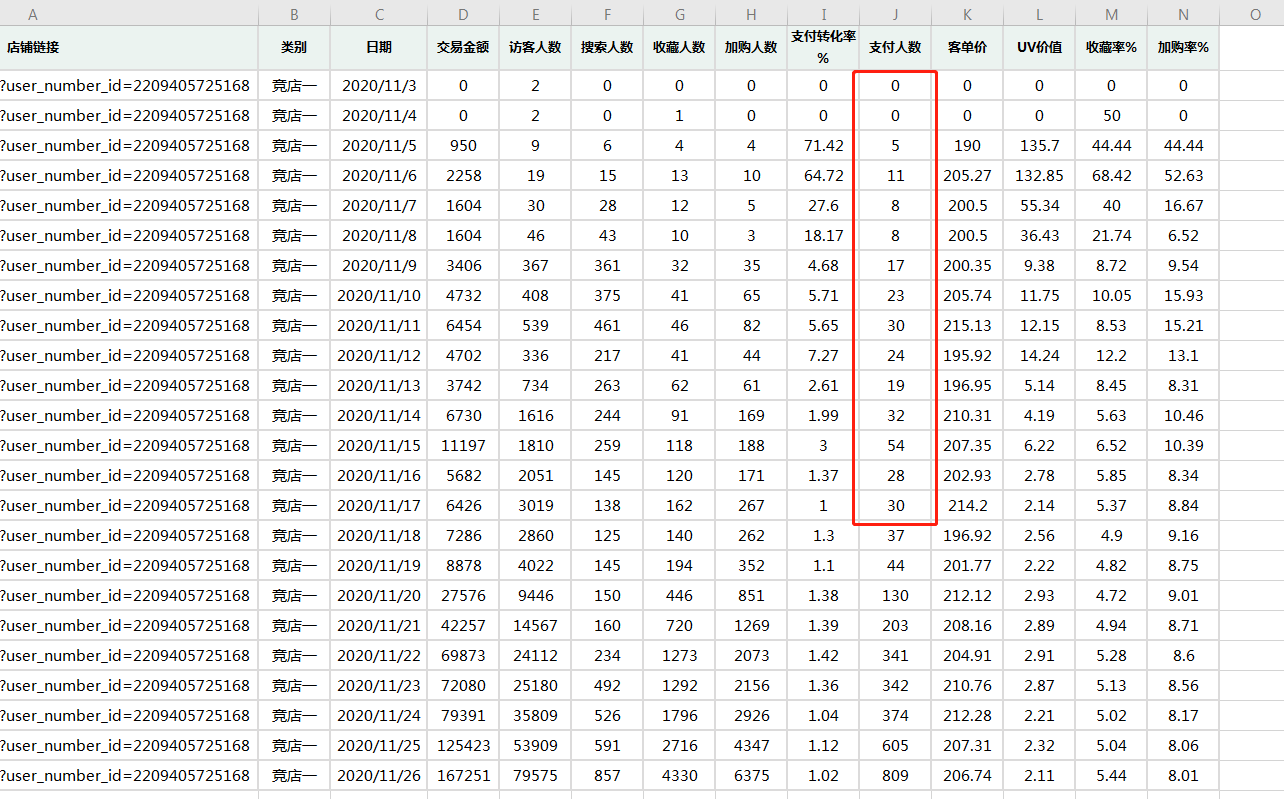The image size is (1284, 799).
Task: Click transaction amount 125423
Action: (x=463, y=746)
